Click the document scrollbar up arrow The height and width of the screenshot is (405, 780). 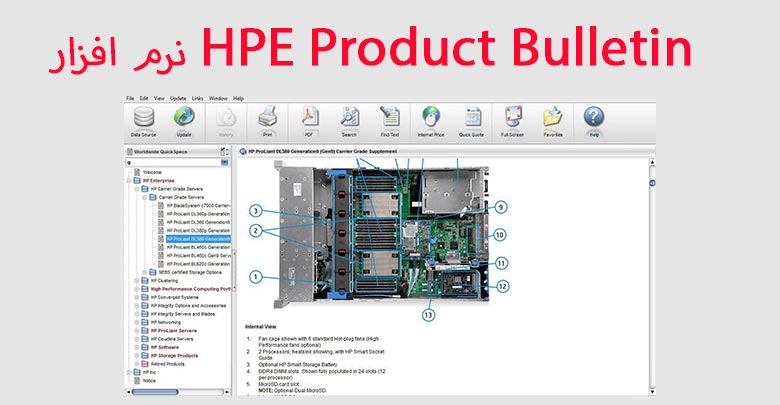[652, 162]
